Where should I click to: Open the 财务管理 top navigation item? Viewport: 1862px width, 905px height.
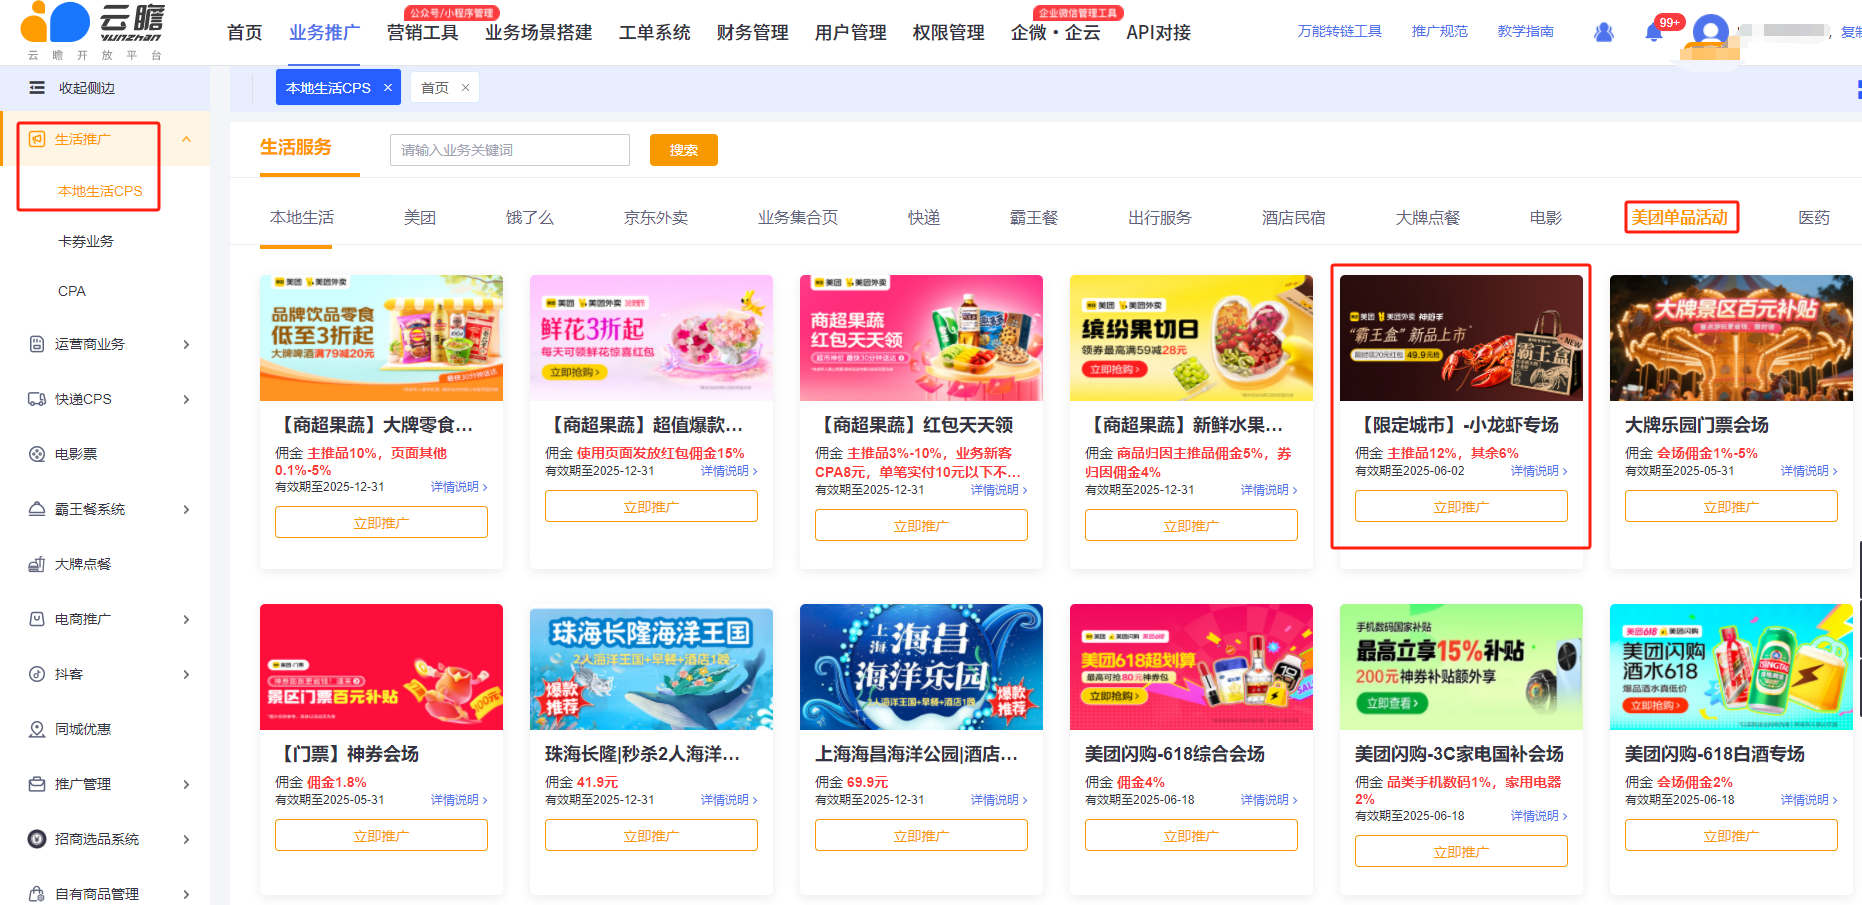pos(753,33)
